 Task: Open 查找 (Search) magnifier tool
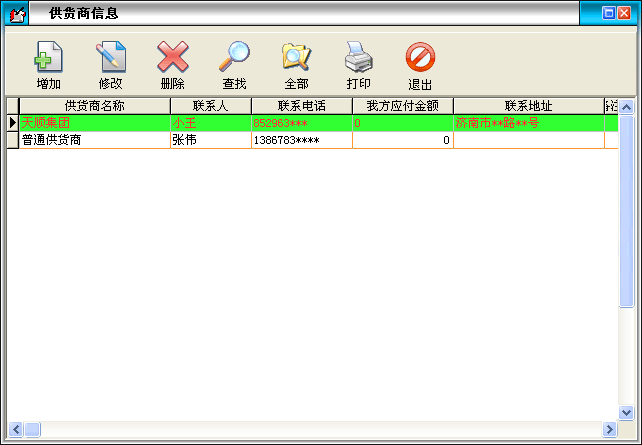point(234,58)
